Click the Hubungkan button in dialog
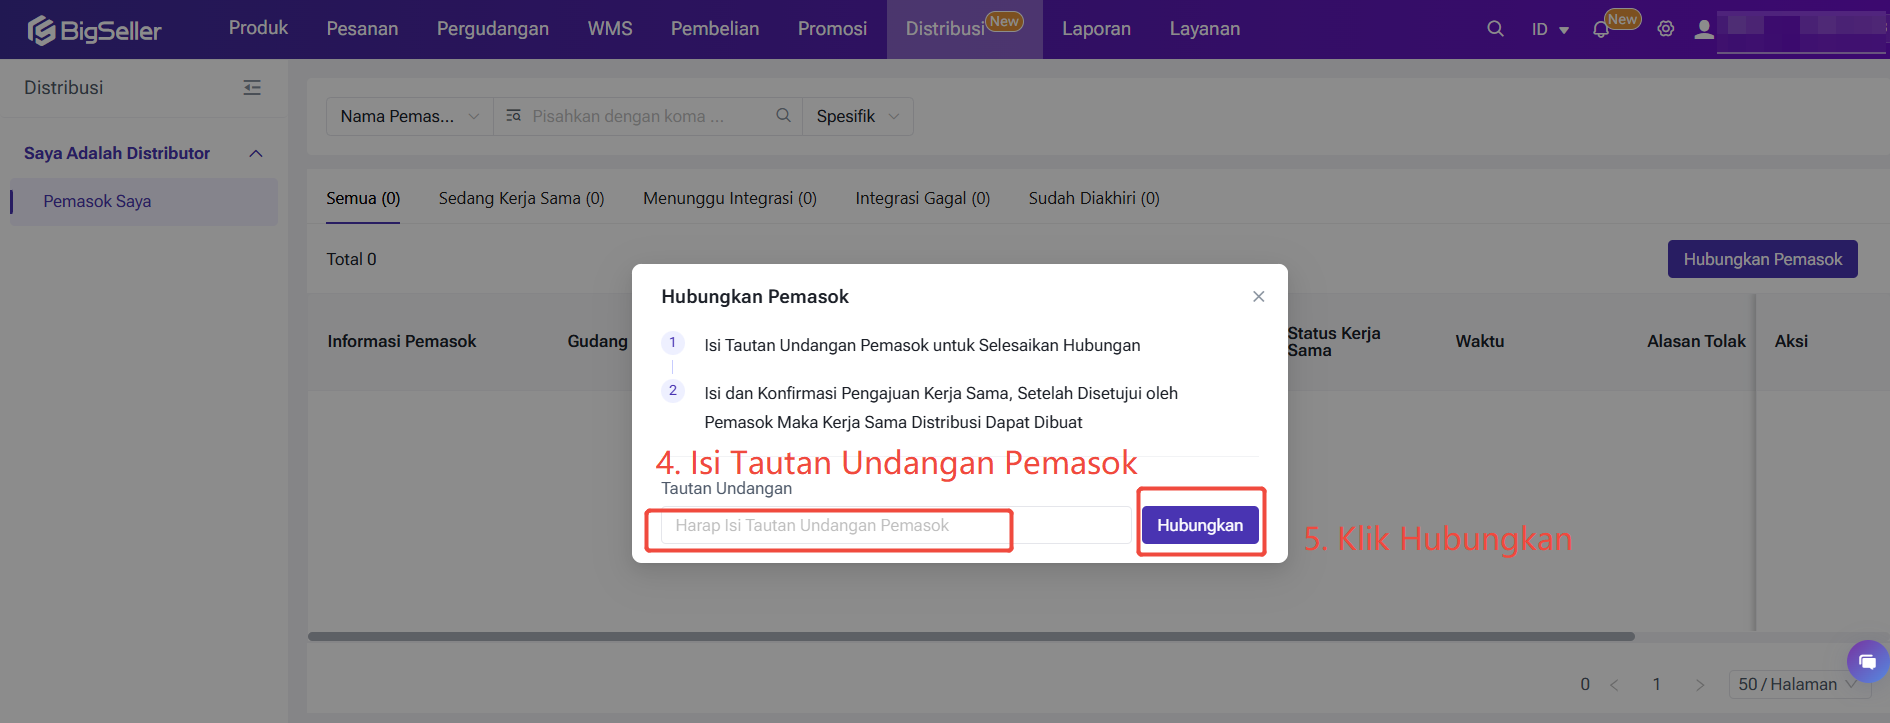Viewport: 1890px width, 723px height. 1199,525
